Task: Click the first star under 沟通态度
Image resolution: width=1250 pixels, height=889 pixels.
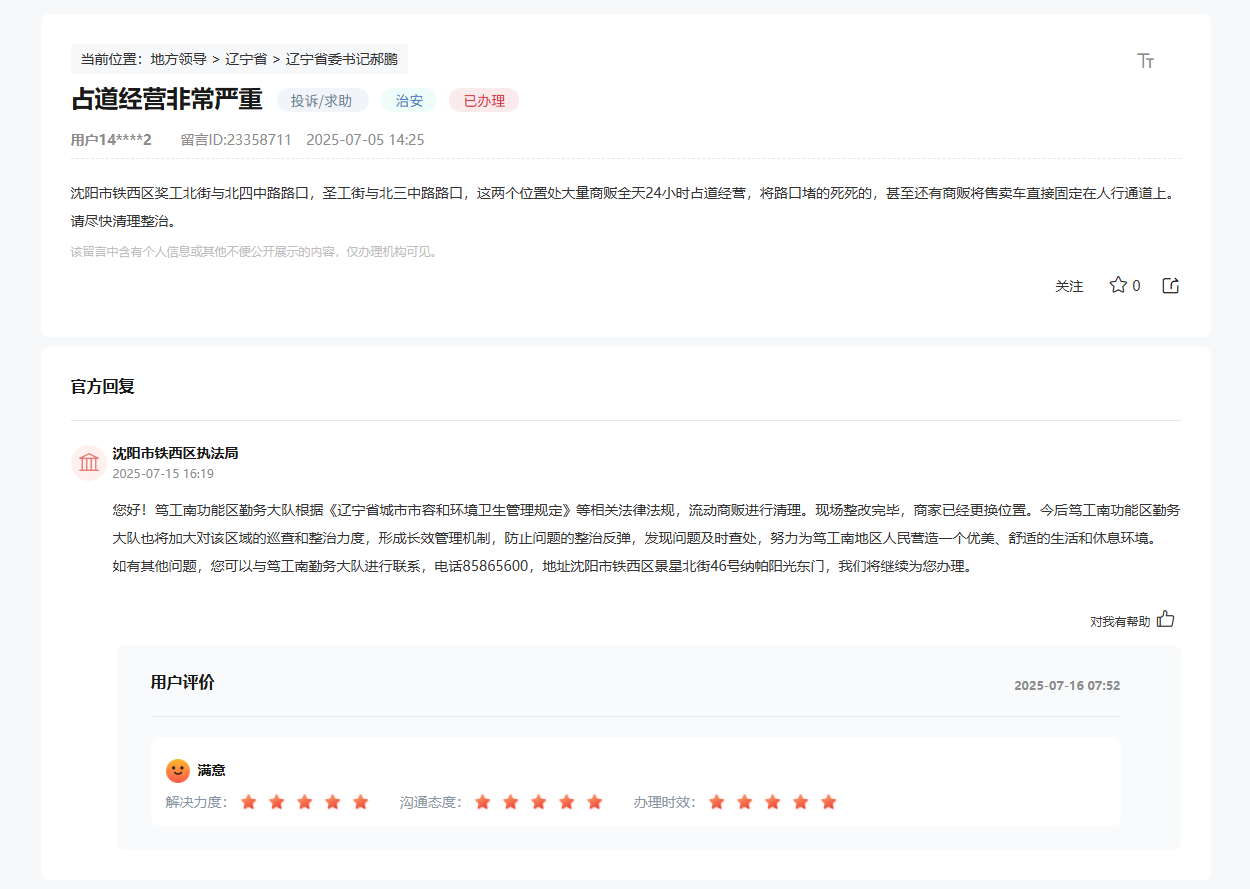Action: (x=482, y=801)
